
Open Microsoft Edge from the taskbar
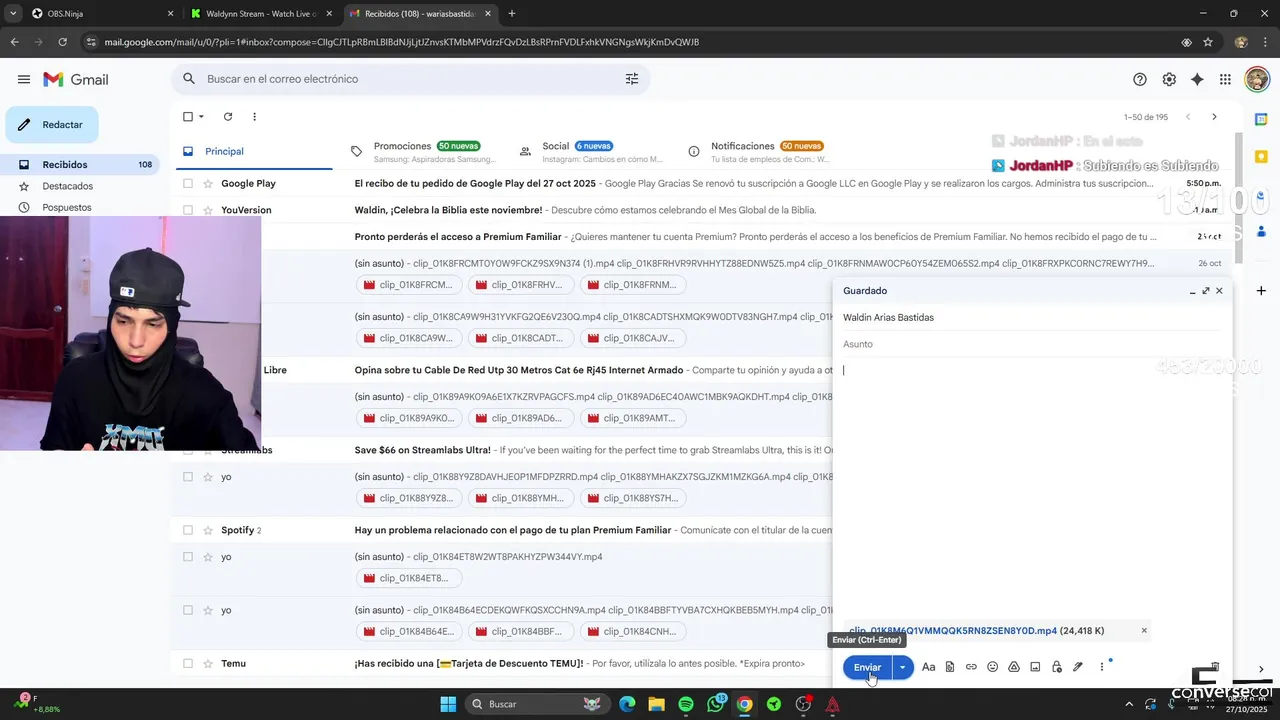pyautogui.click(x=627, y=704)
